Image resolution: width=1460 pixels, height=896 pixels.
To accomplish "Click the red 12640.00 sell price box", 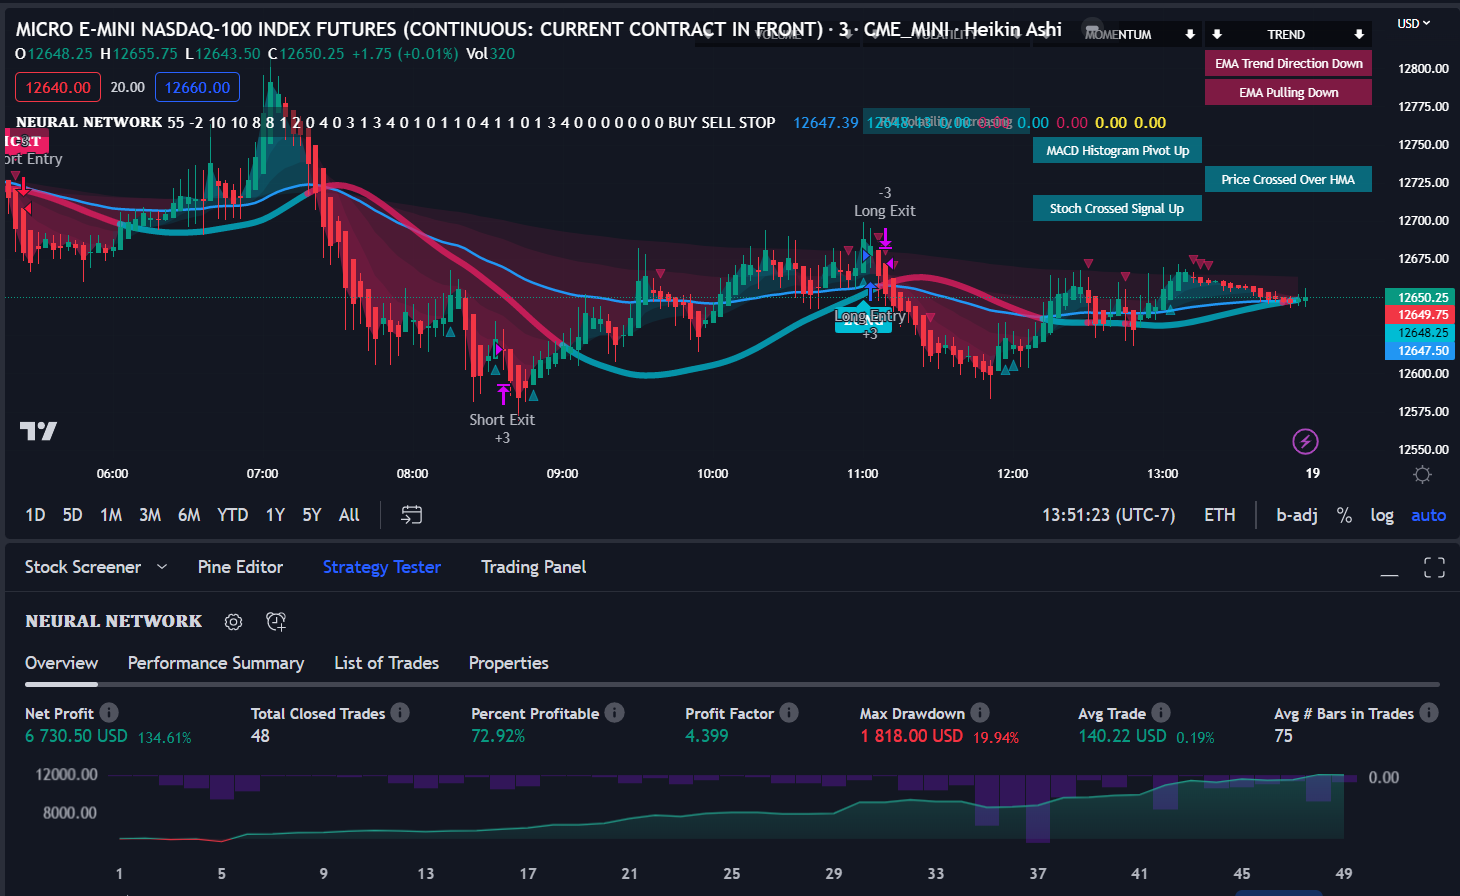I will tap(57, 87).
